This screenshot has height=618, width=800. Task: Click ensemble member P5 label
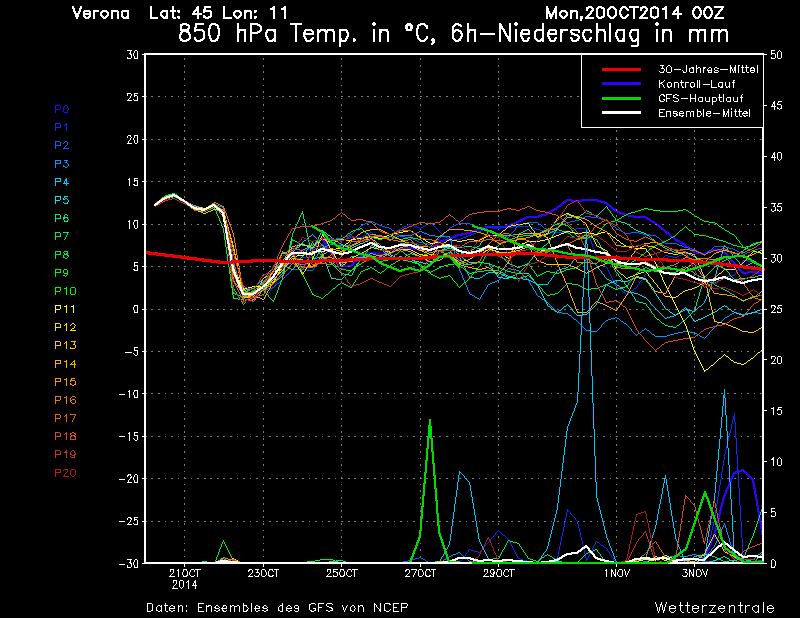(61, 200)
